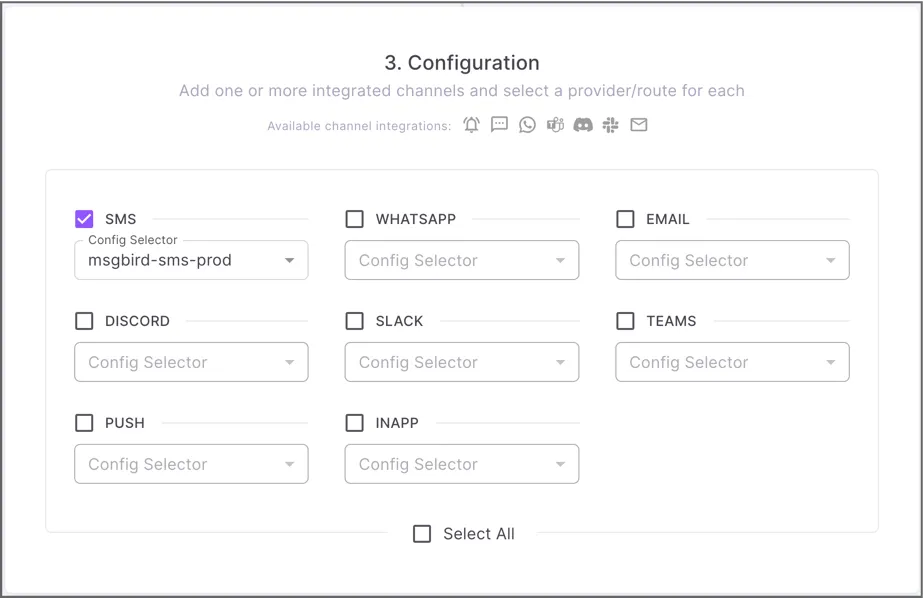Tick the EMAIL channel checkbox
The height and width of the screenshot is (598, 924).
point(626,219)
